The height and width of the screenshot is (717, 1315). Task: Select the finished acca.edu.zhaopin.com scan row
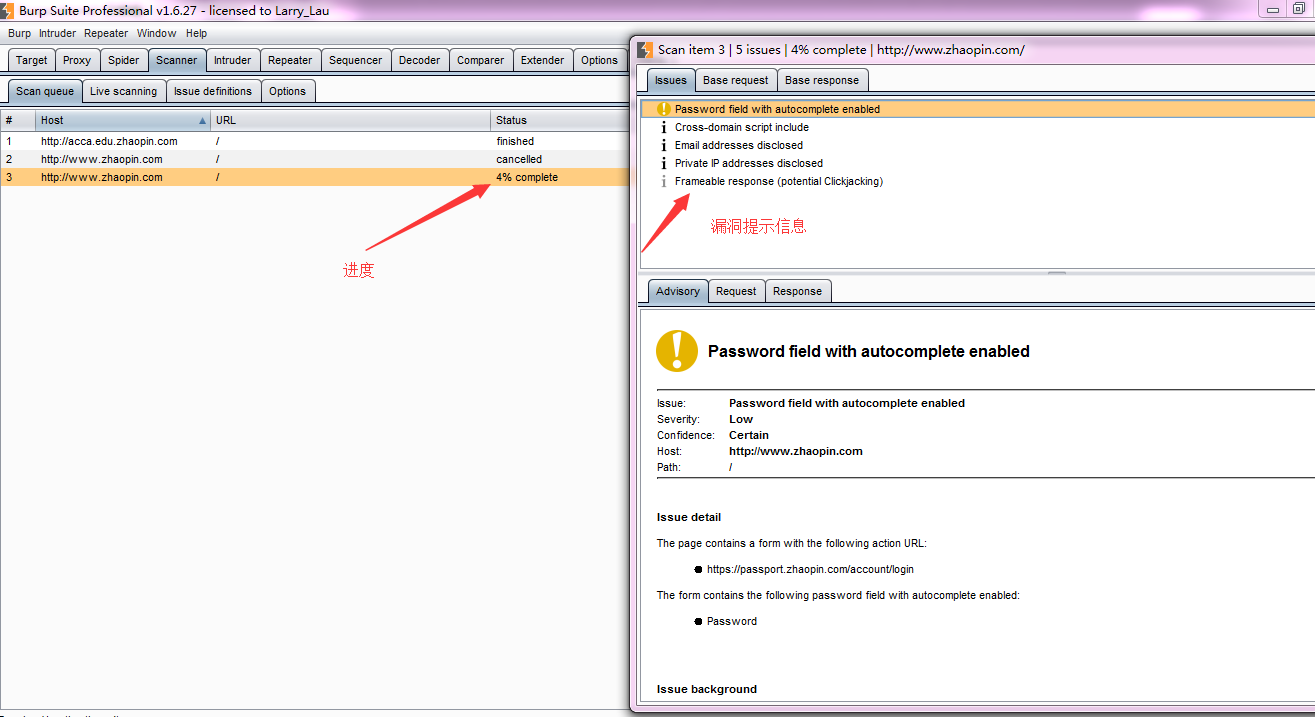click(300, 141)
